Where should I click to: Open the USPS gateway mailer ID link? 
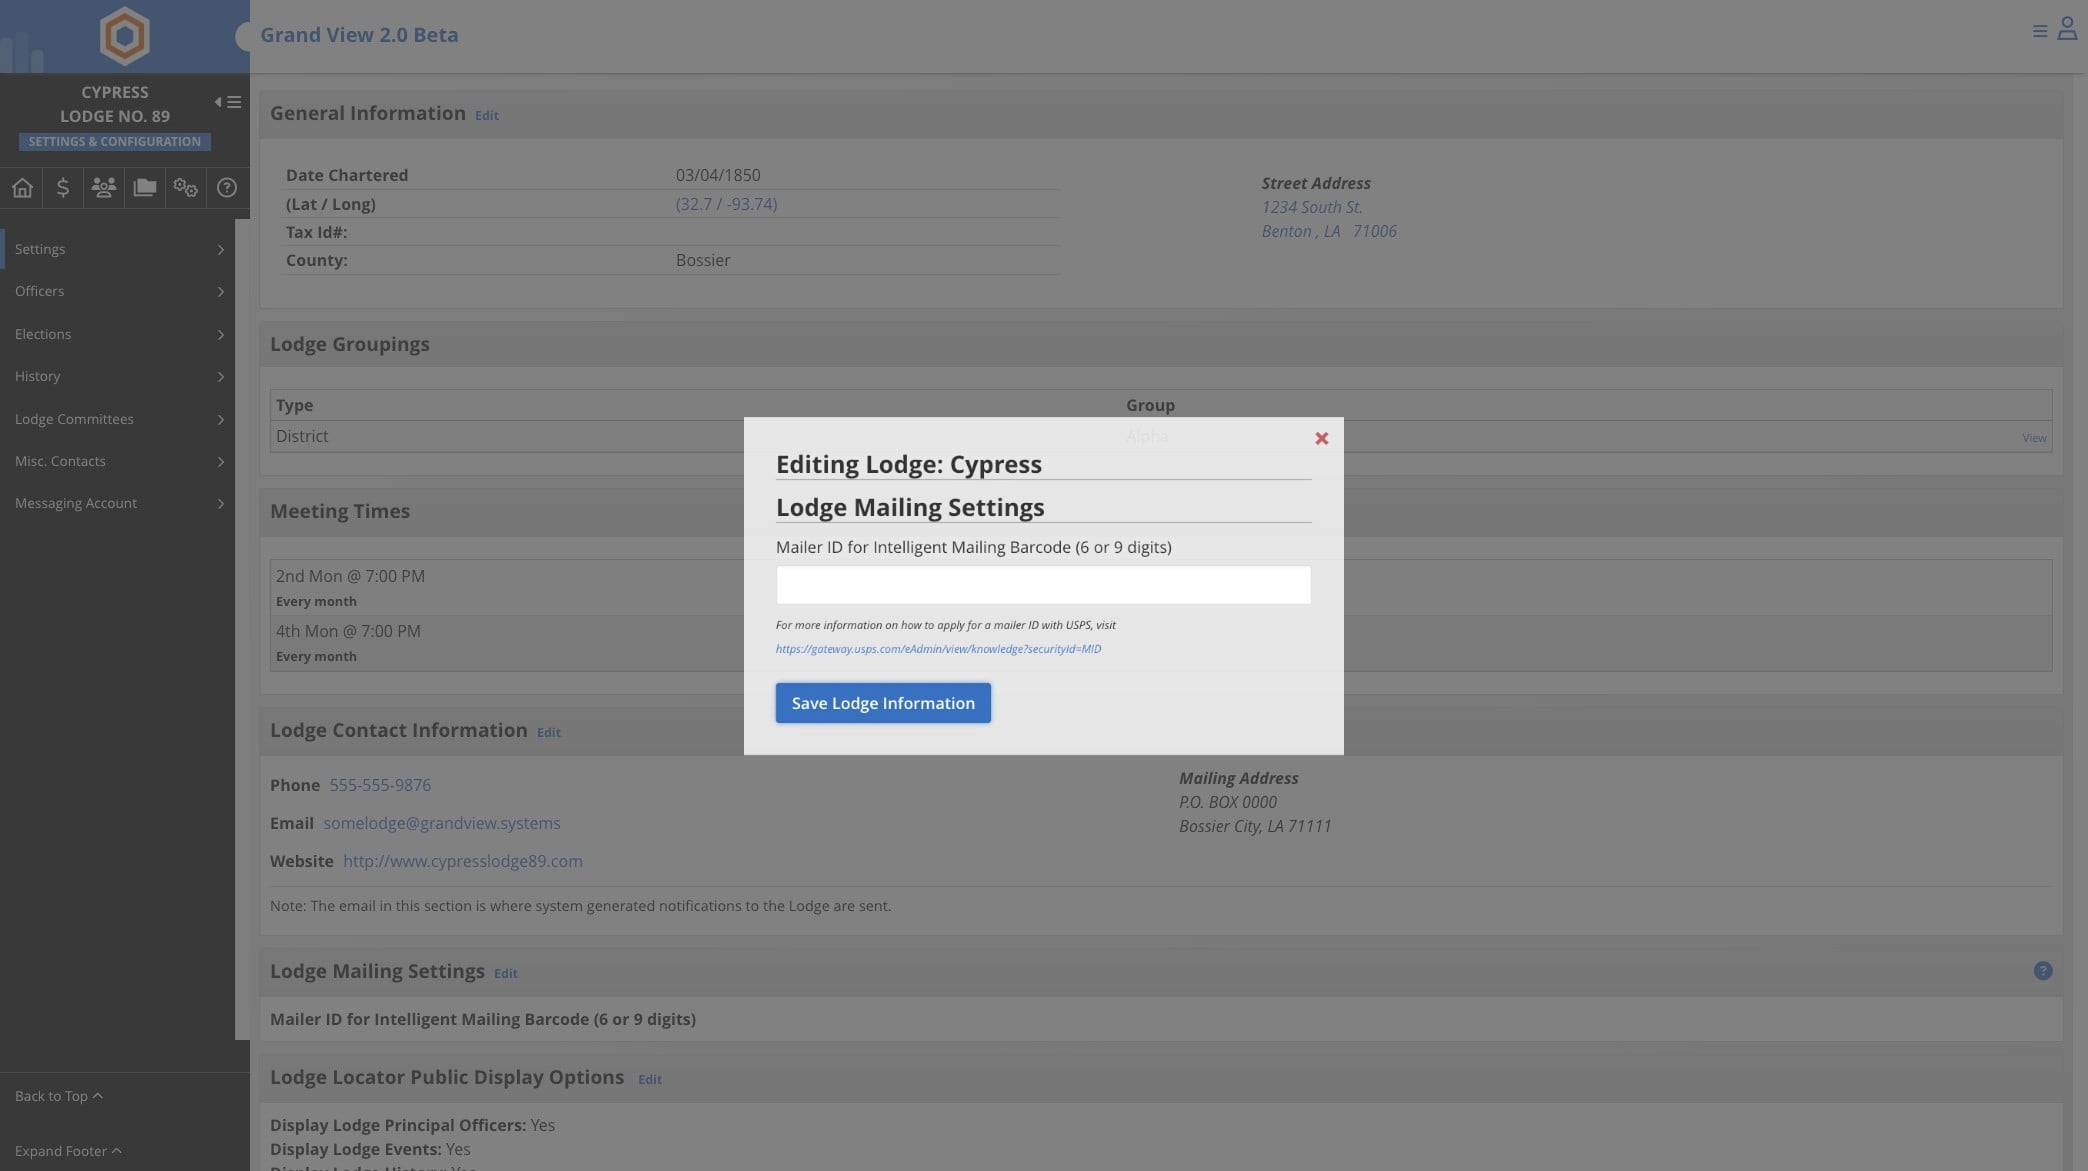click(938, 649)
